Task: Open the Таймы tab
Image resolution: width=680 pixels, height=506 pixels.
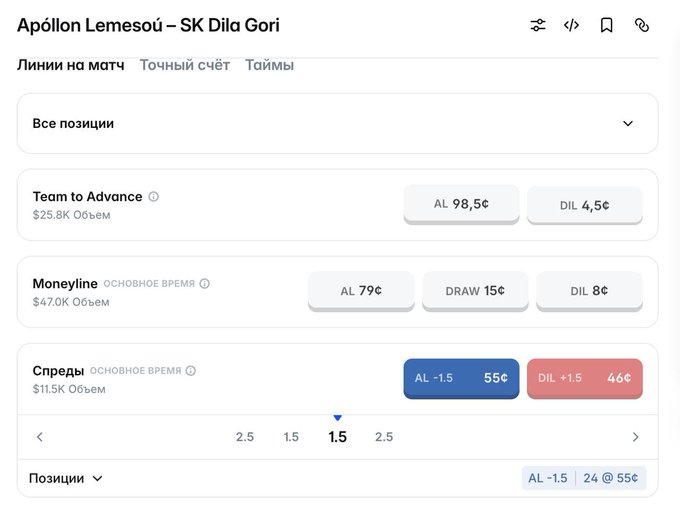Action: tap(269, 65)
